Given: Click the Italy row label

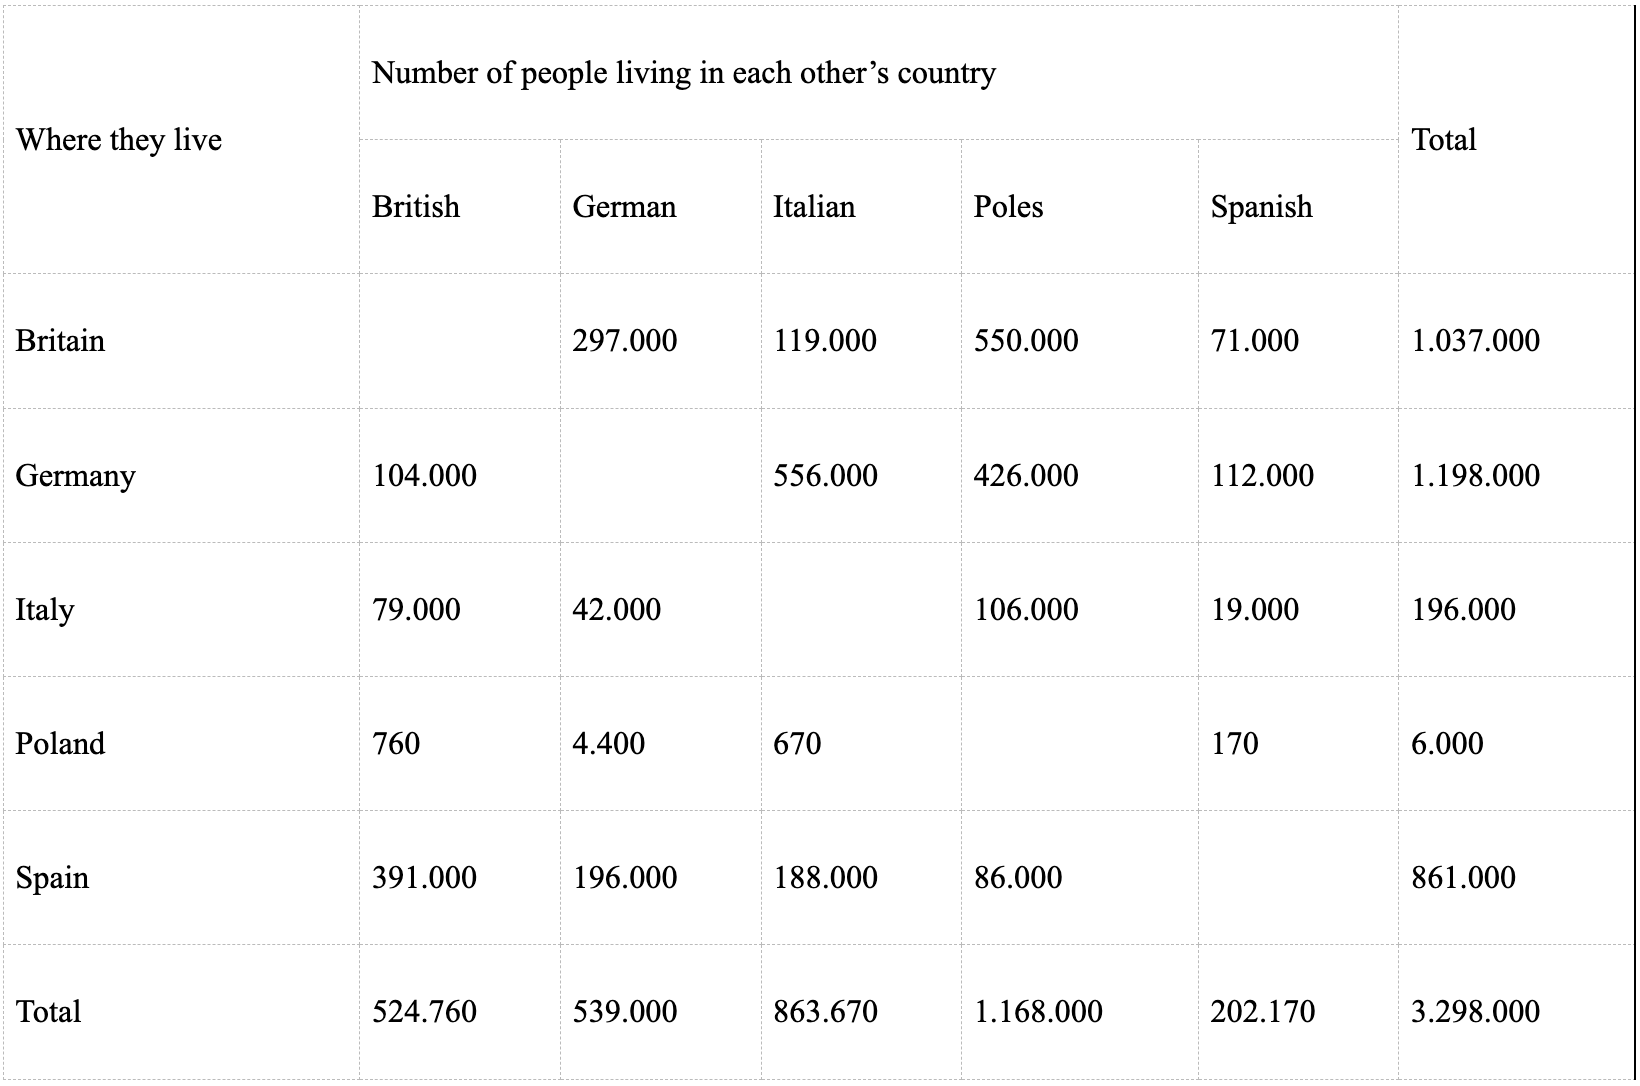Looking at the screenshot, I should point(180,609).
